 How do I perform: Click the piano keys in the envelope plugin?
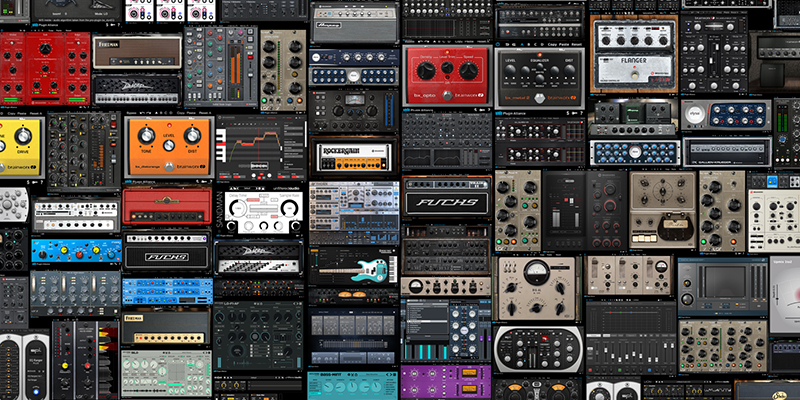tap(221, 145)
